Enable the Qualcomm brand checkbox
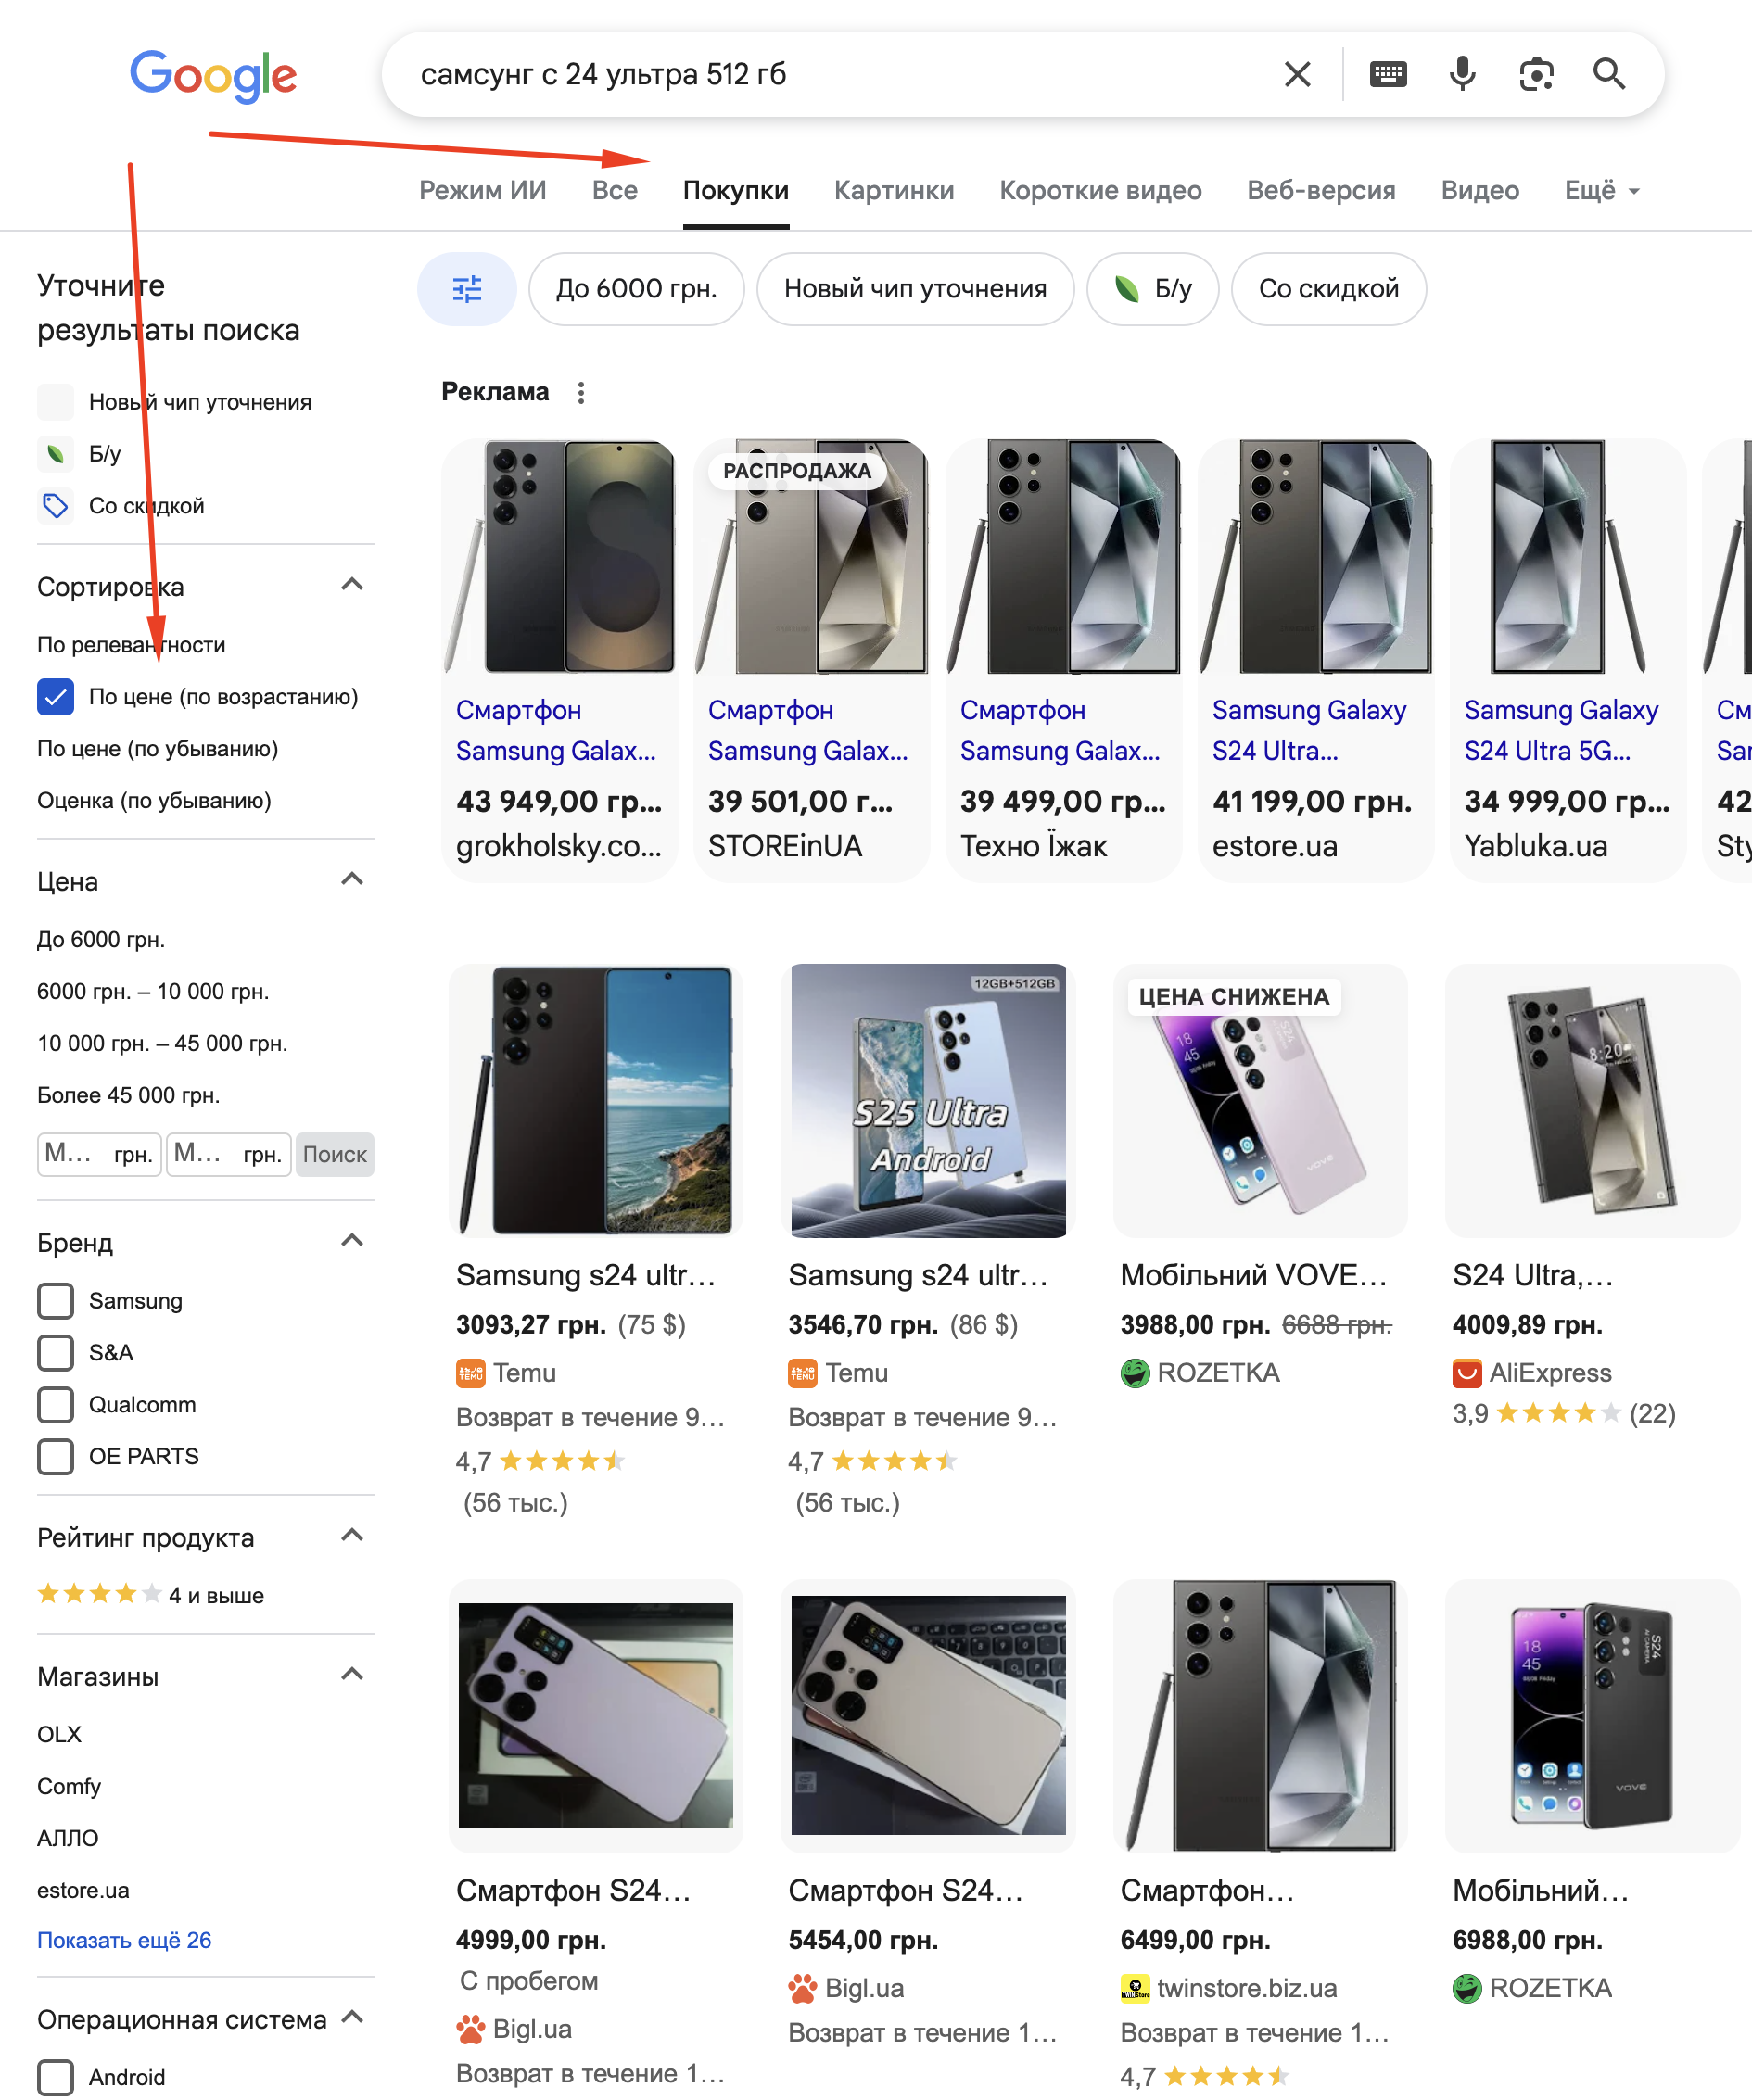The height and width of the screenshot is (2100, 1752). pyautogui.click(x=56, y=1405)
